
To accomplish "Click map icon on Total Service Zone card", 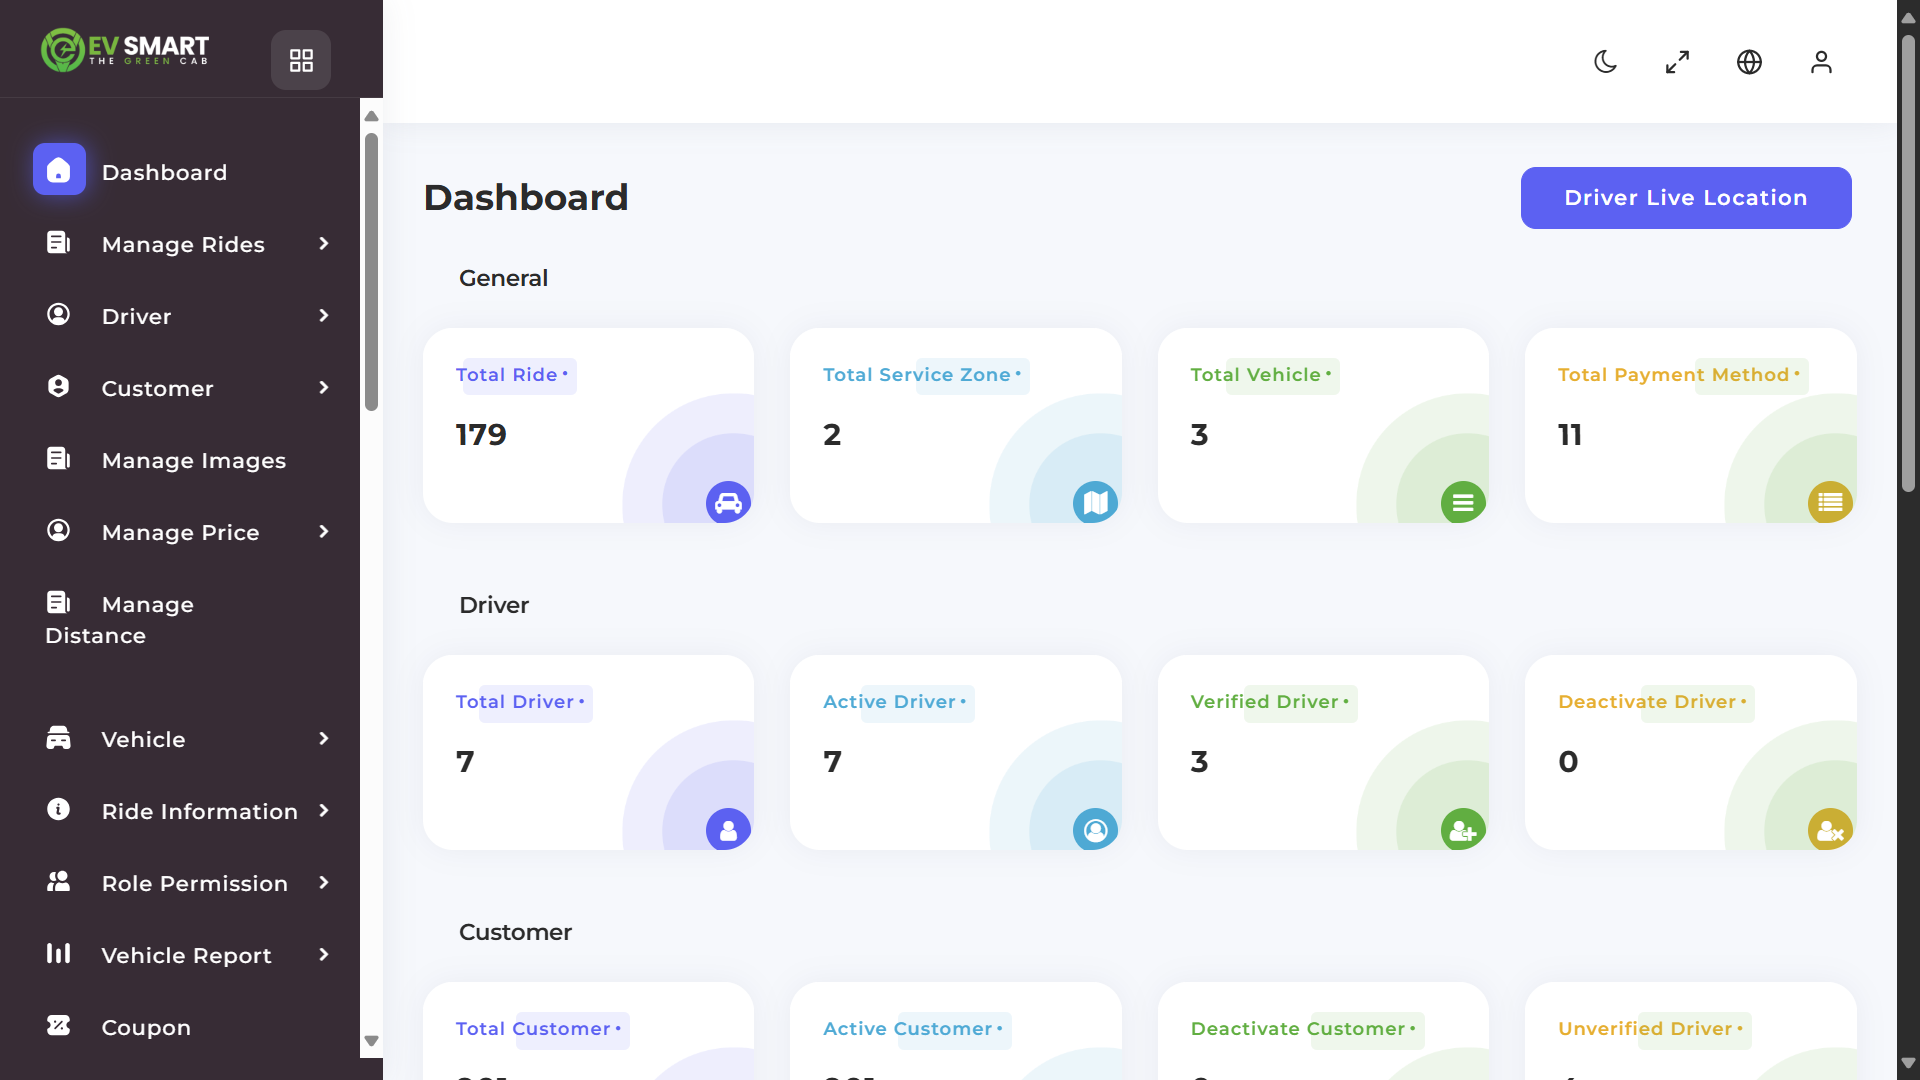I will tap(1095, 502).
